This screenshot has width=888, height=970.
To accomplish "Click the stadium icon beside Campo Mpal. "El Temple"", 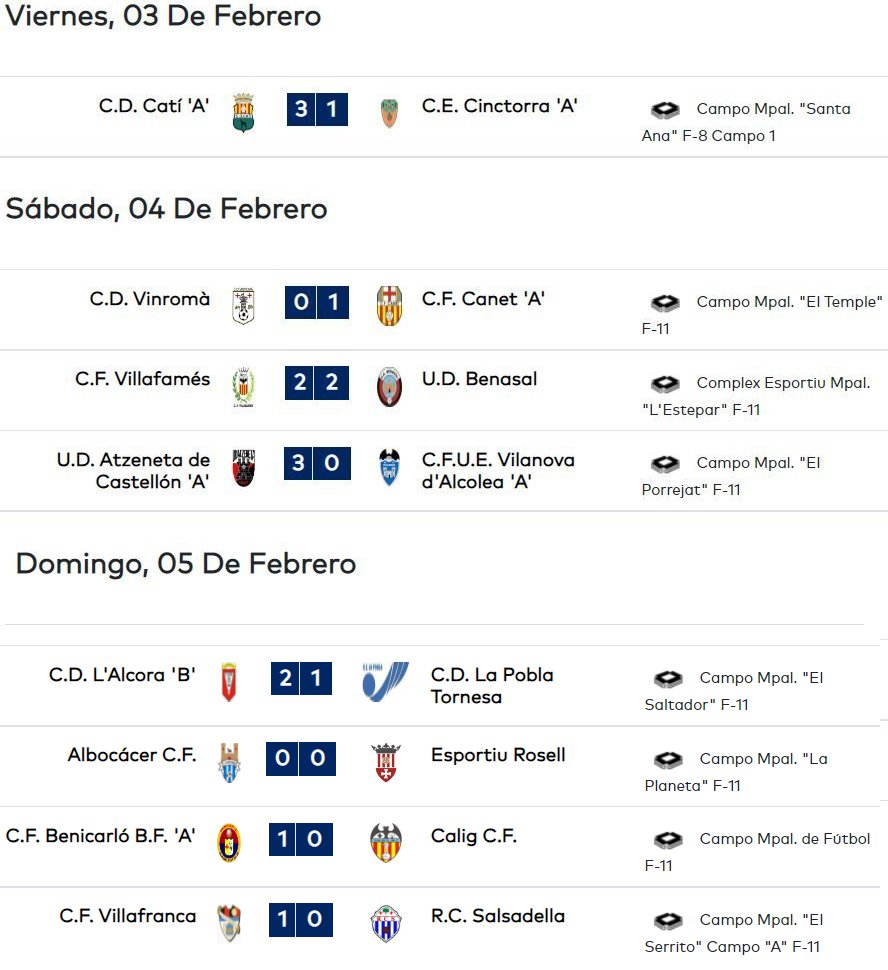I will pos(665,303).
